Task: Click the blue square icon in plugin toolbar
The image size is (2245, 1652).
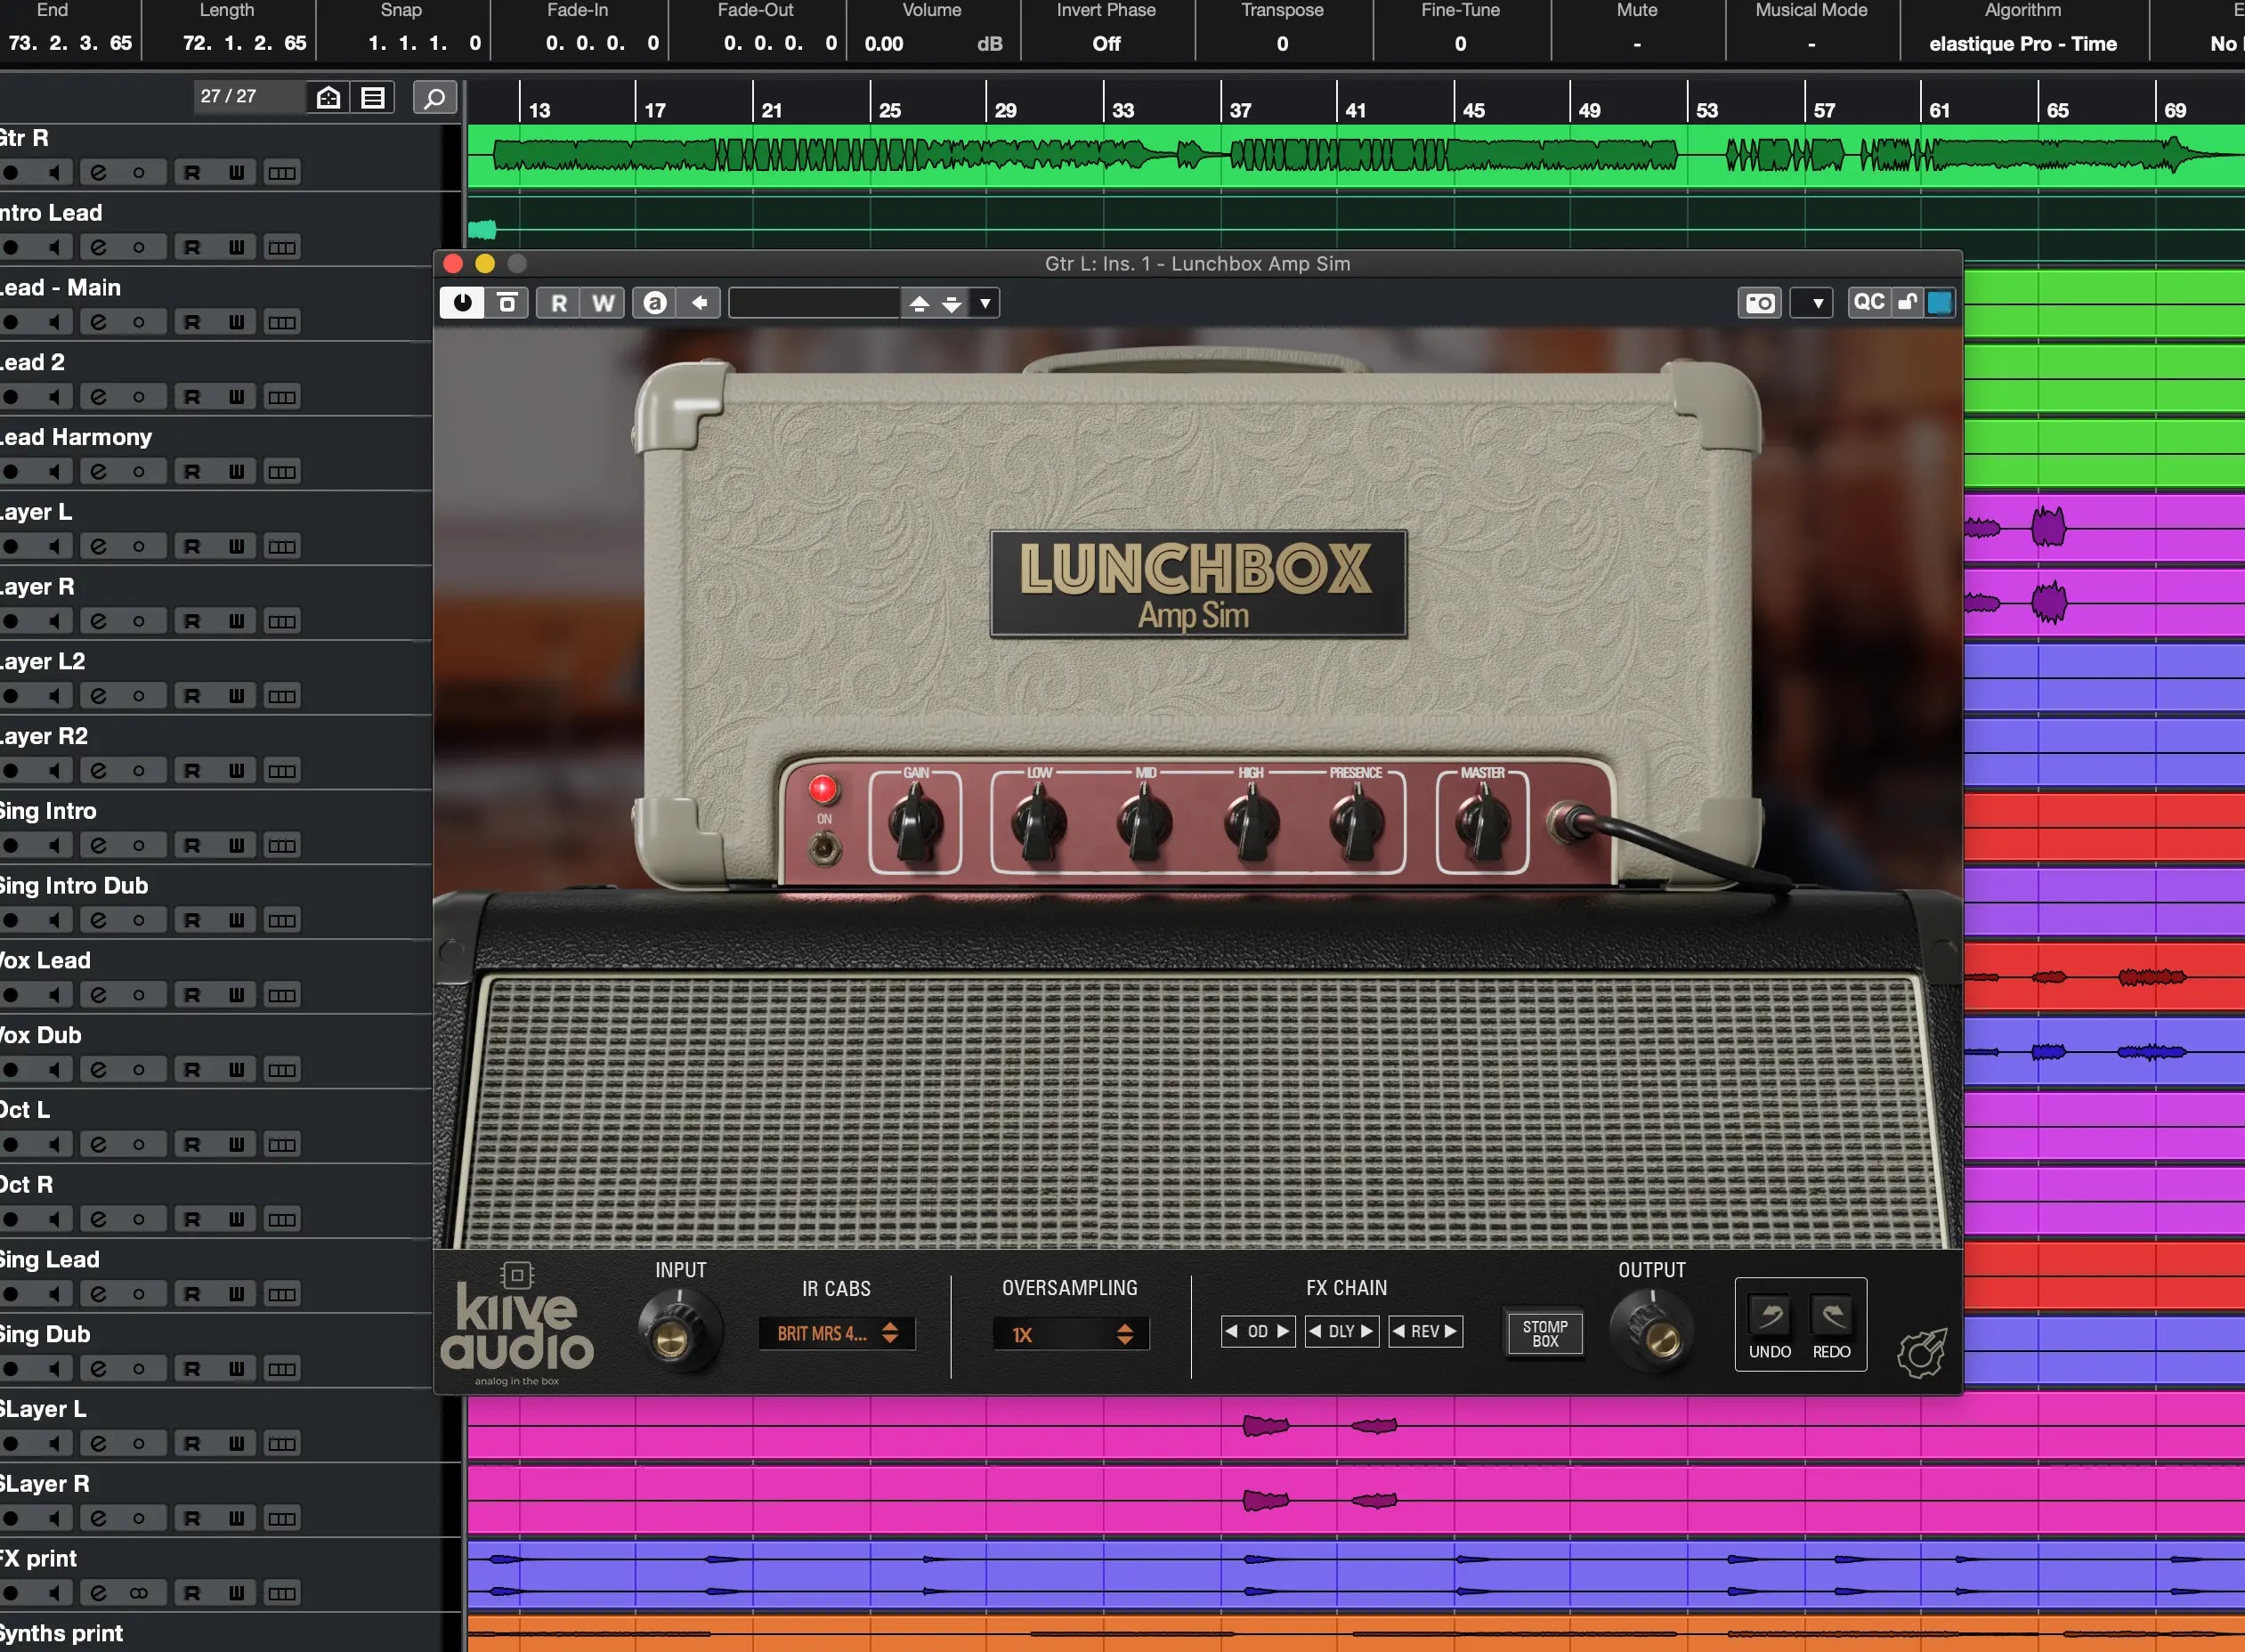Action: click(x=1939, y=303)
